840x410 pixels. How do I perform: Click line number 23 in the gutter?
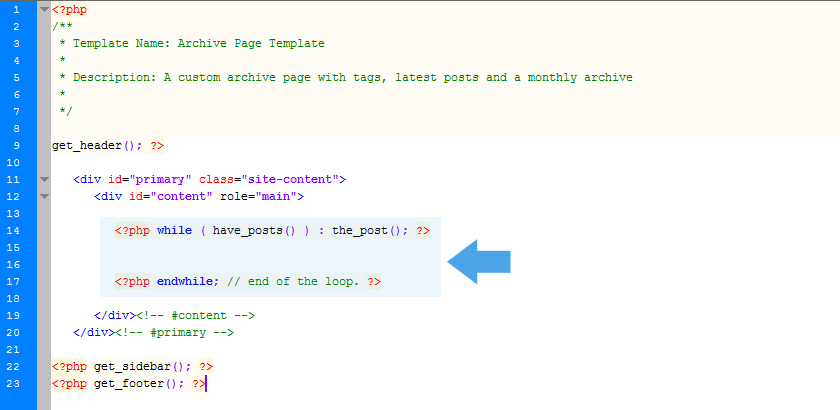[x=13, y=384]
